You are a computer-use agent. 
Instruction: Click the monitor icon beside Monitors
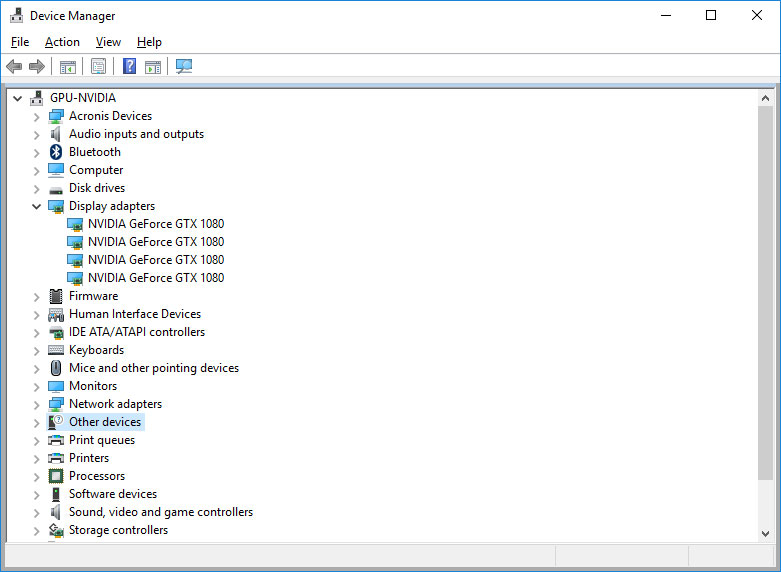click(56, 386)
